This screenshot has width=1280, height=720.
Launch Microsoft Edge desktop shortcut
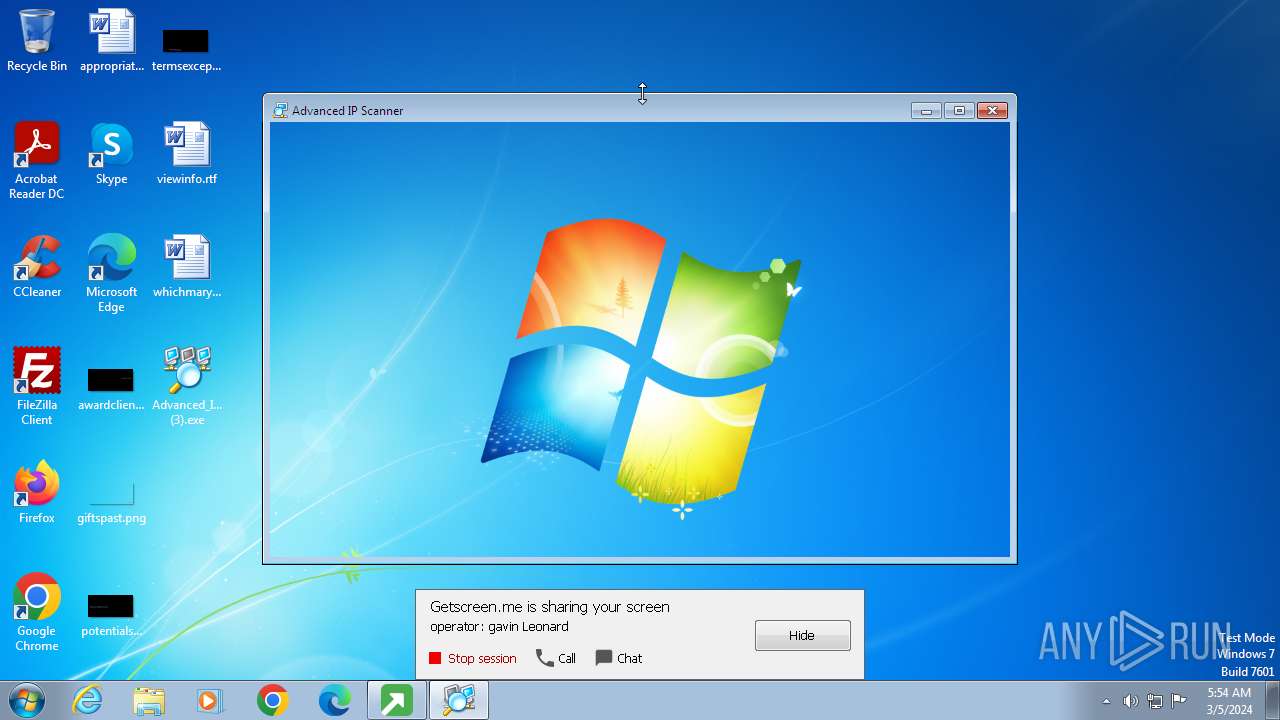[112, 274]
